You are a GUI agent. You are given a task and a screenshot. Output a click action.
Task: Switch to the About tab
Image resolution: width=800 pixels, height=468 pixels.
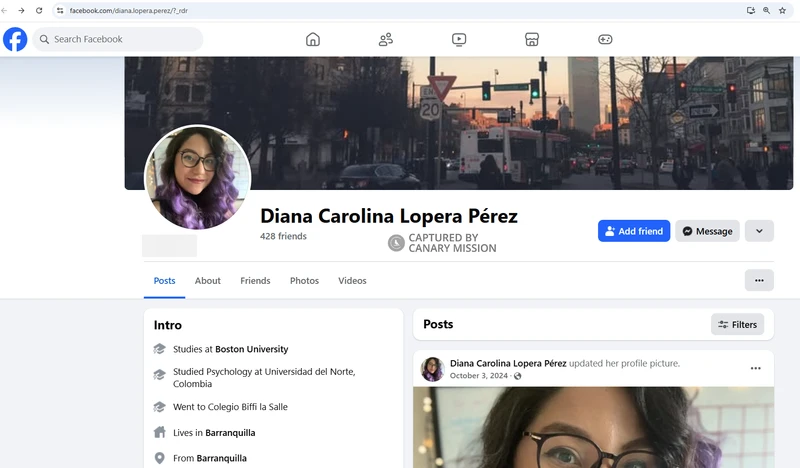pyautogui.click(x=208, y=281)
